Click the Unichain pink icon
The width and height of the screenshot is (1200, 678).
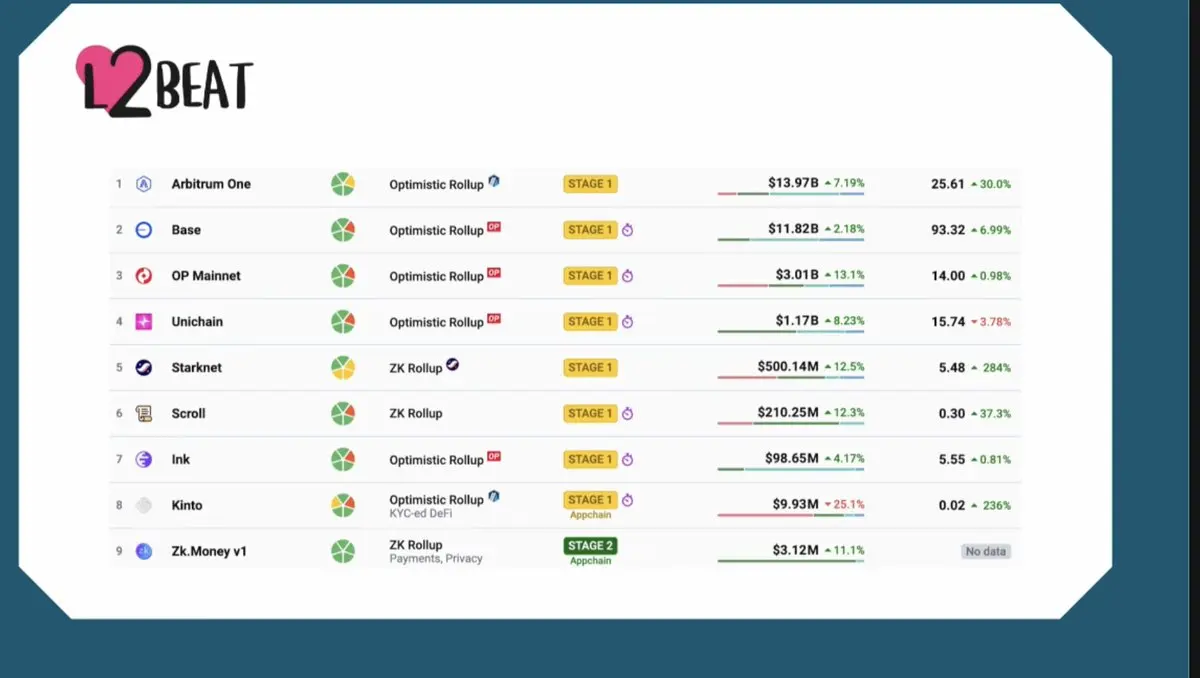tap(144, 322)
